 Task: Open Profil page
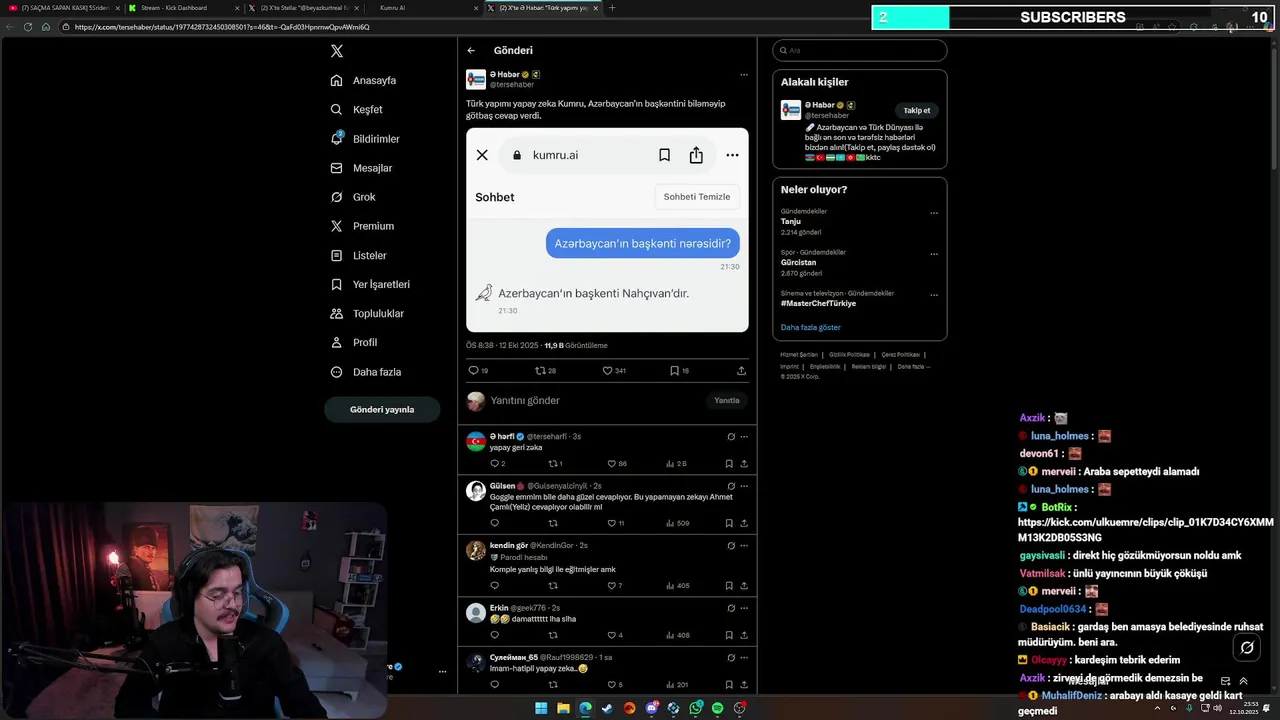click(x=354, y=342)
